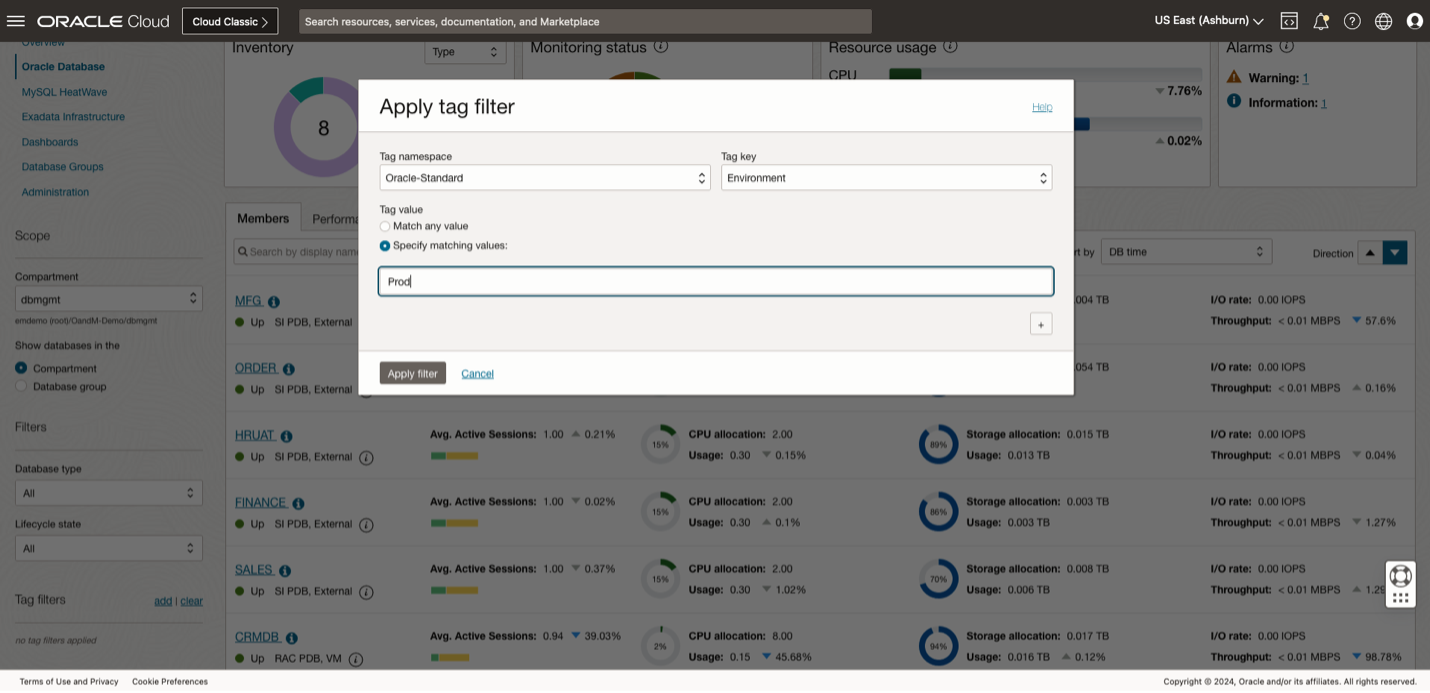Open the Lifecycle state dropdown
Viewport: 1430px width, 693px height.
(109, 548)
